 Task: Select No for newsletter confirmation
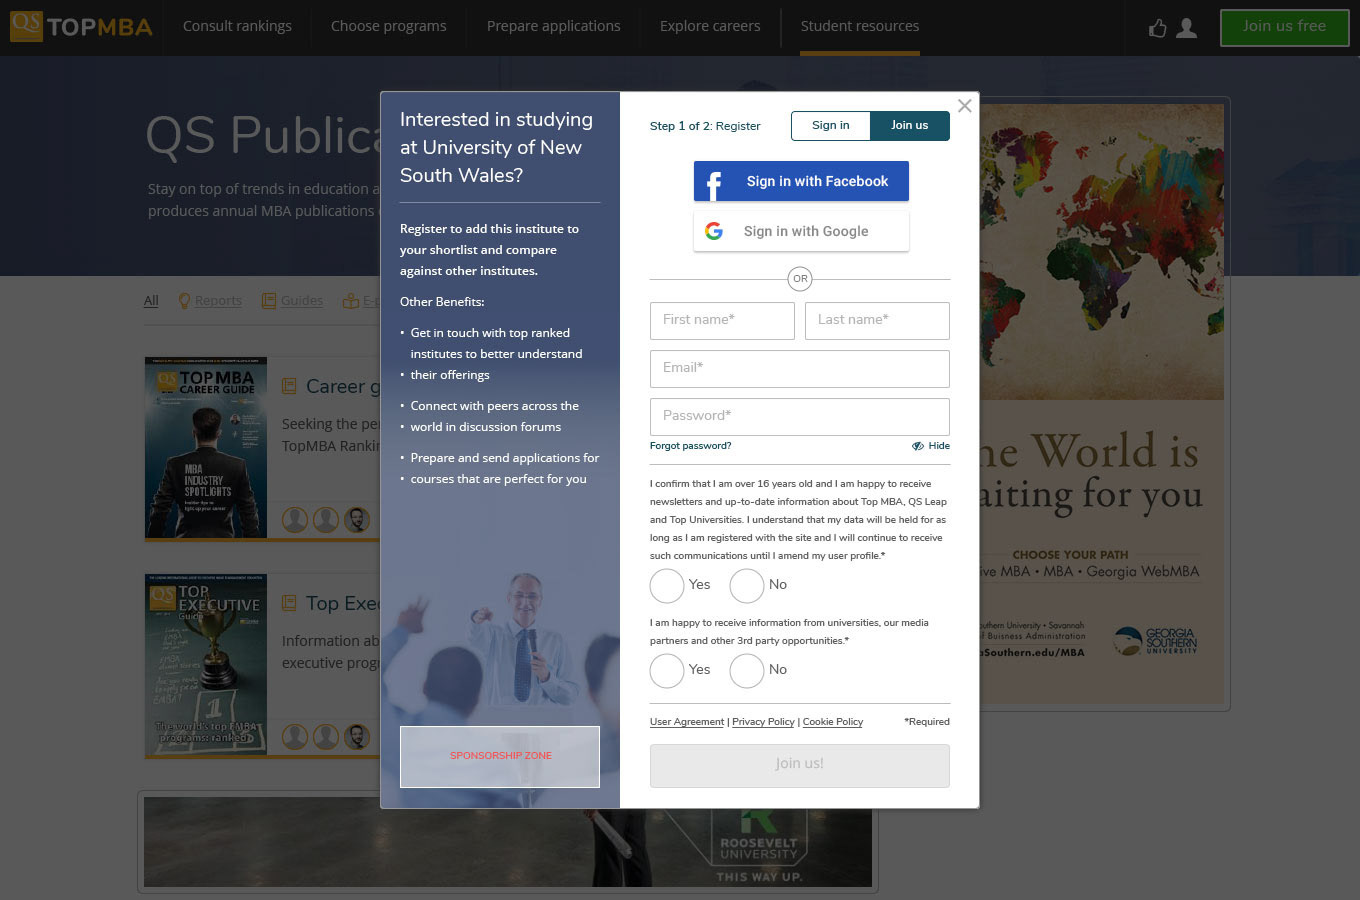coord(747,585)
